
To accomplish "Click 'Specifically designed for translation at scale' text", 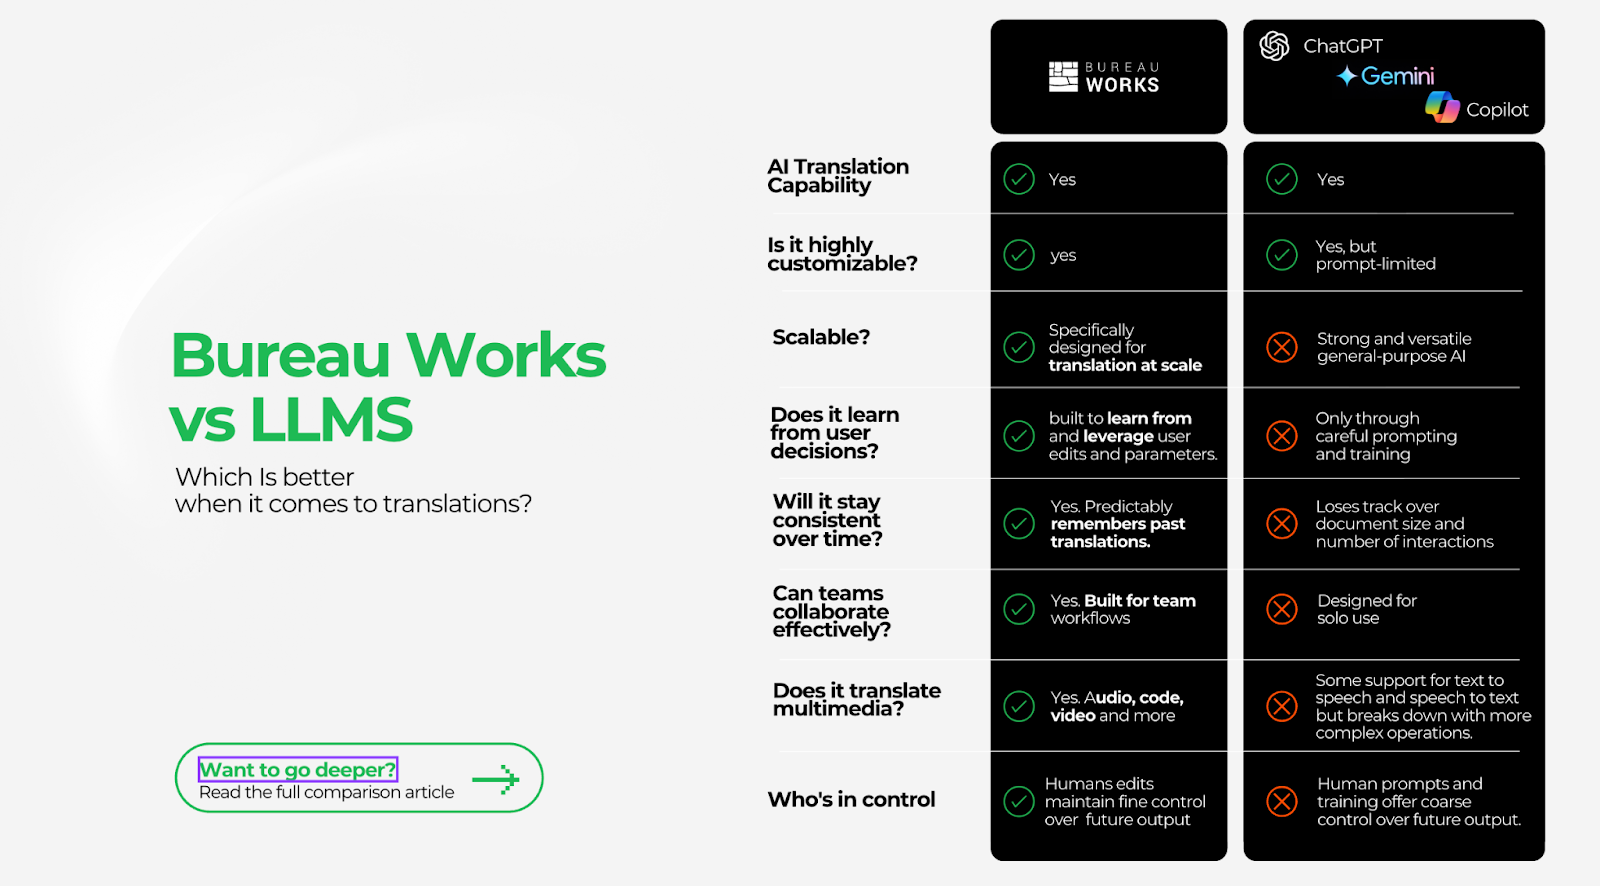I will pos(1125,347).
